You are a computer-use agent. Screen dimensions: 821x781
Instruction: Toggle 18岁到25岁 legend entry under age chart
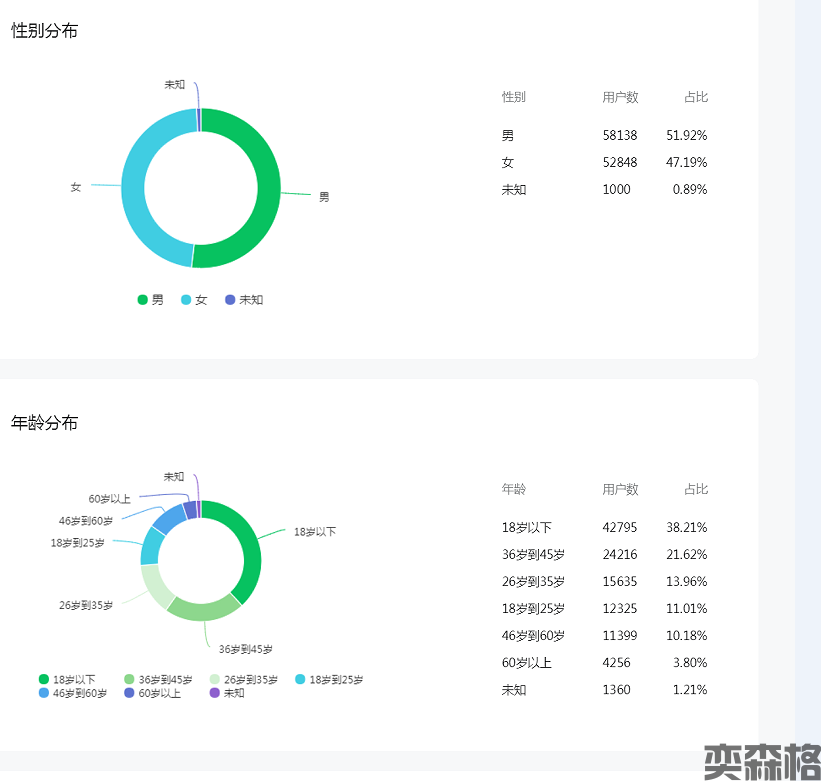point(329,680)
